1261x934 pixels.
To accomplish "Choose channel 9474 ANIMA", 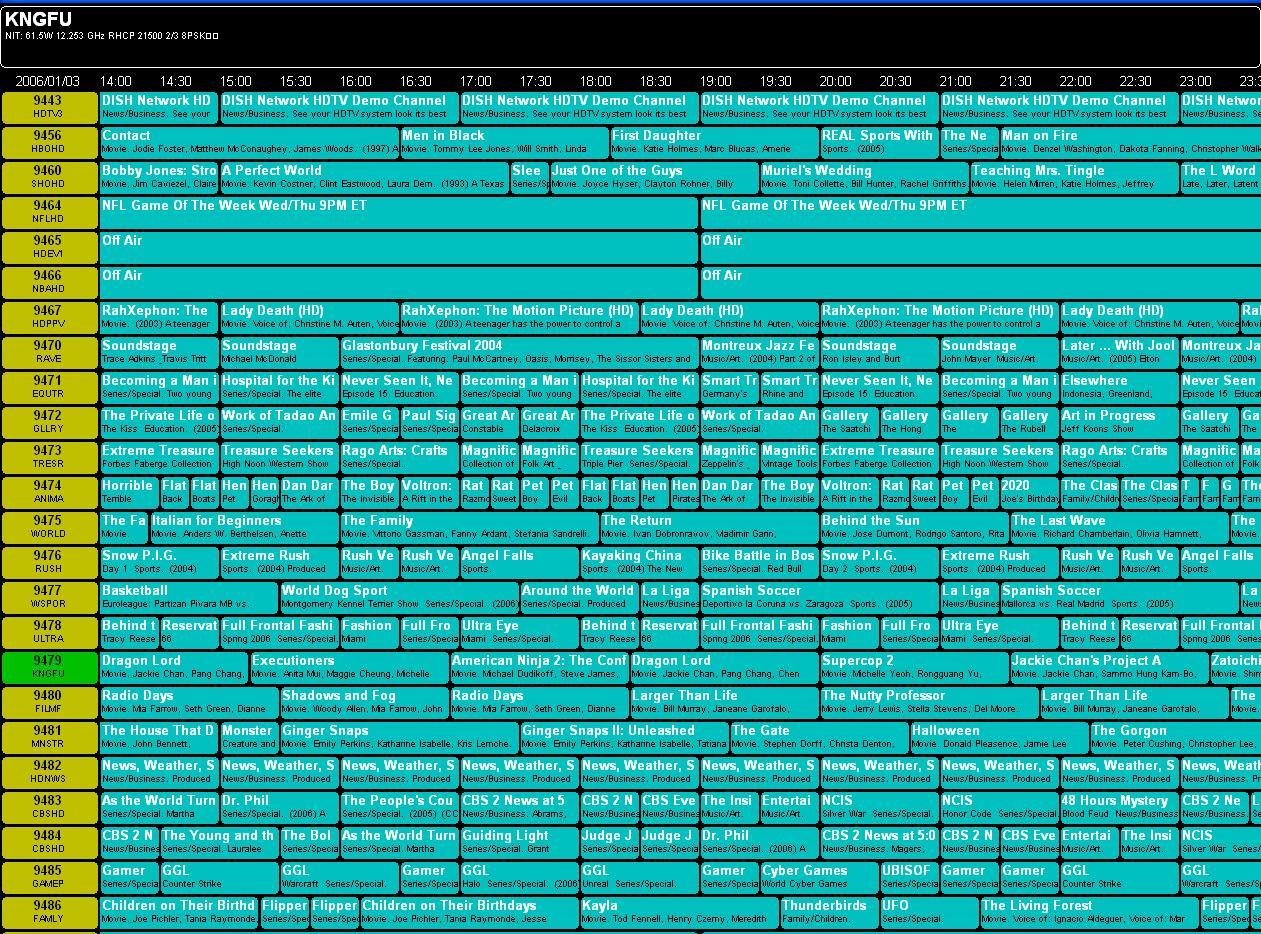I will (49, 492).
